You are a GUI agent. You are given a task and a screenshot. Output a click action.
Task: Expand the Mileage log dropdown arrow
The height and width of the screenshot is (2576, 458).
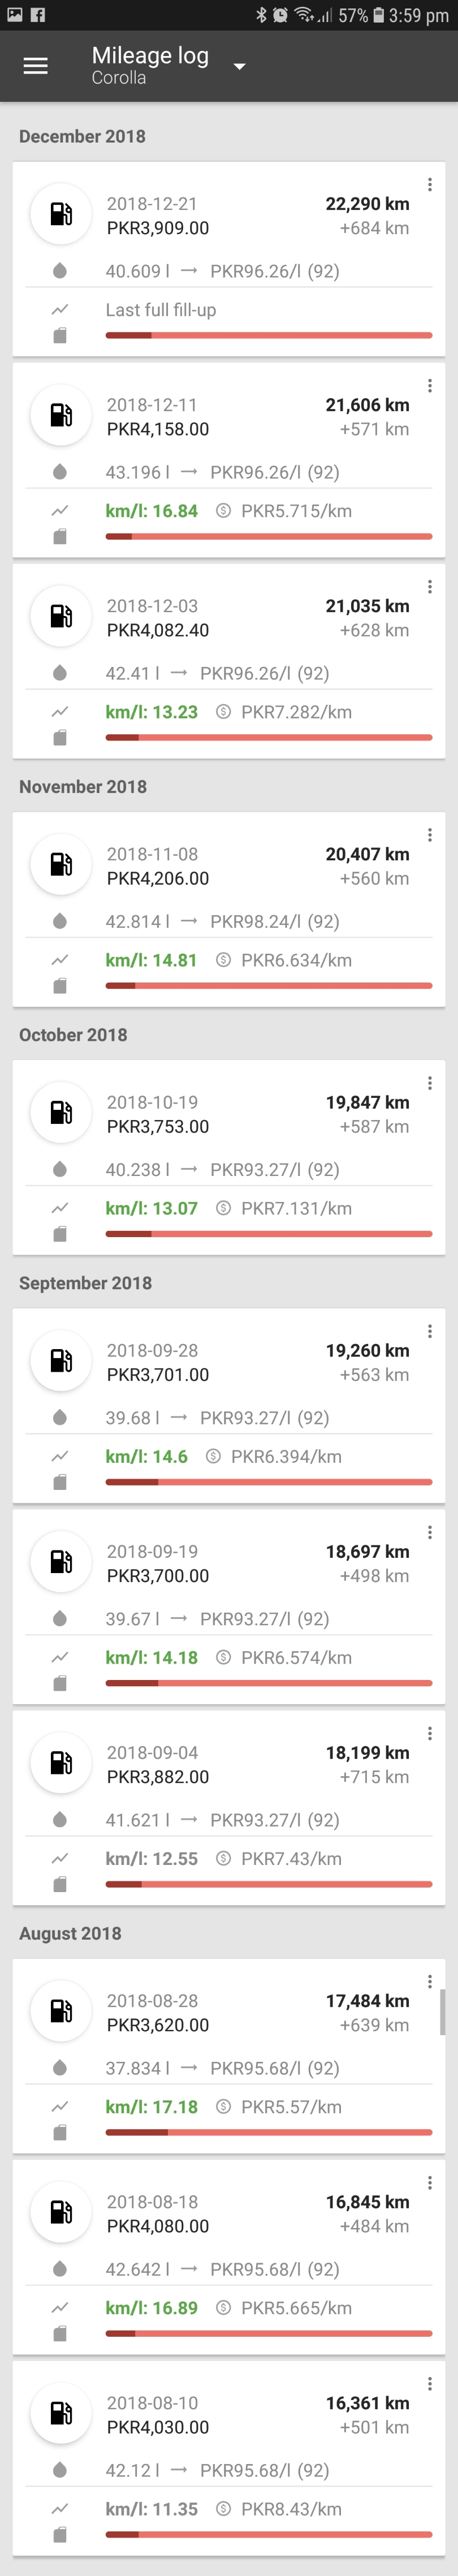pyautogui.click(x=239, y=67)
